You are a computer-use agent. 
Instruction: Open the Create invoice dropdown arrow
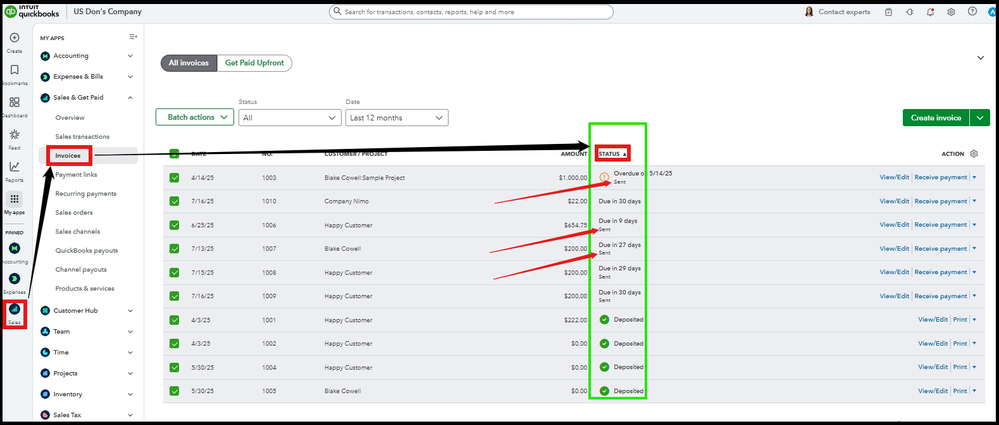point(980,117)
